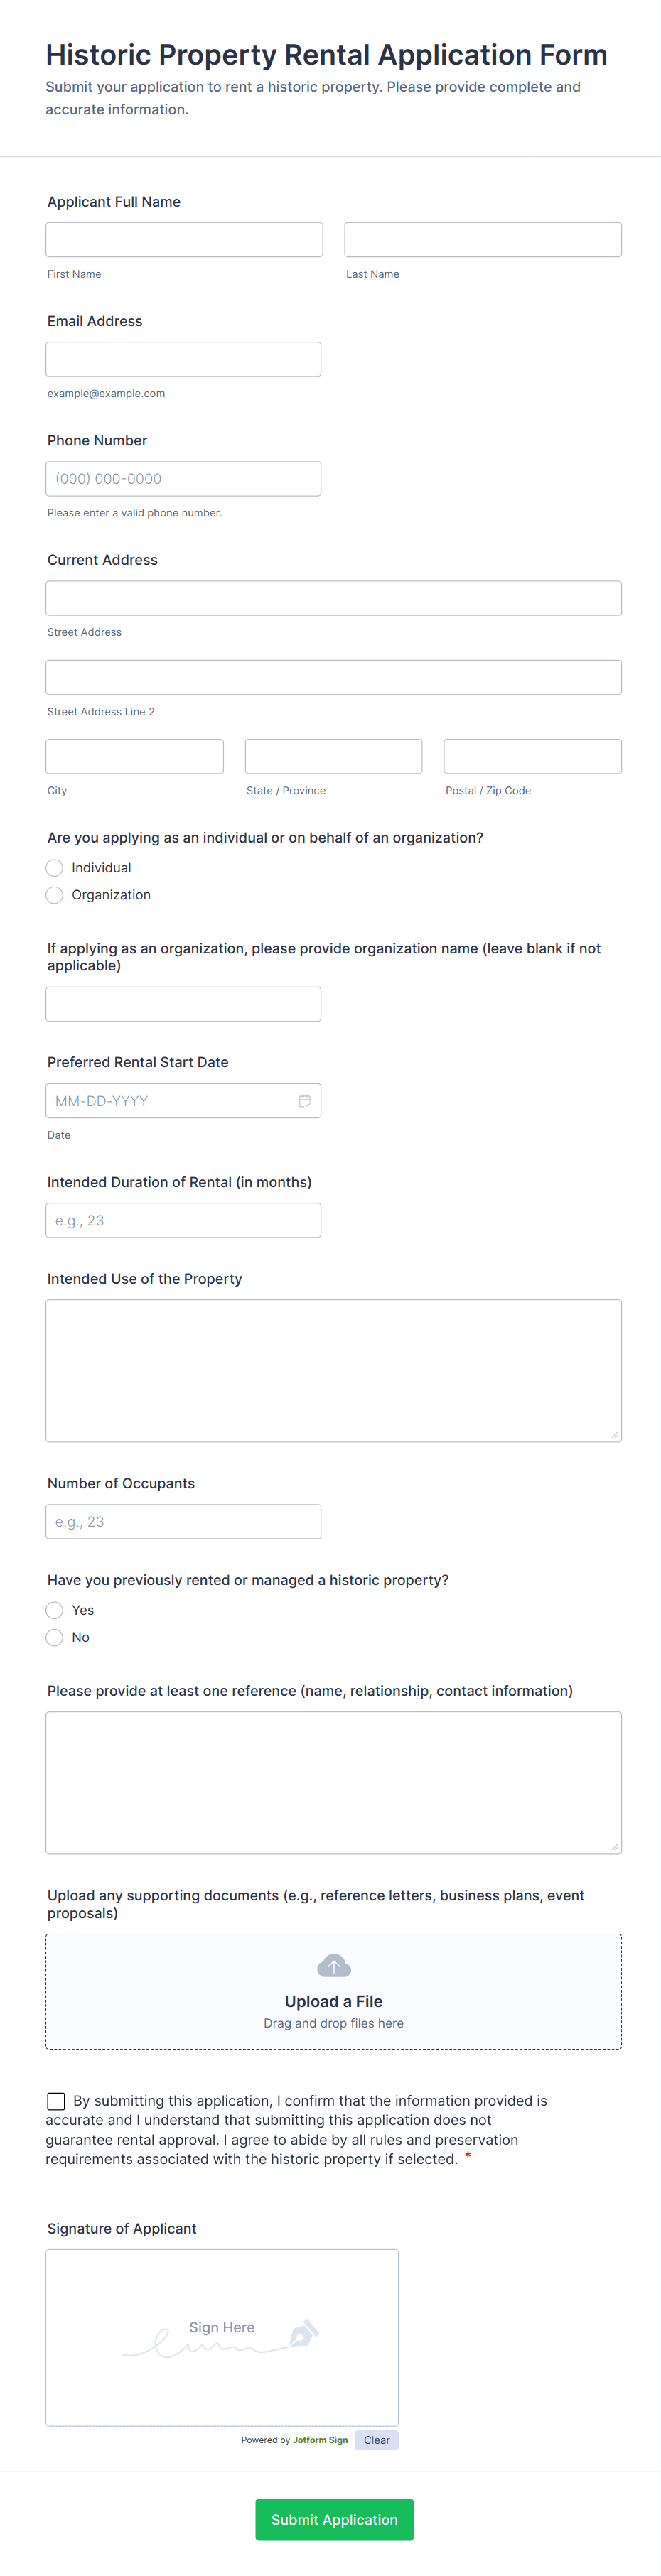Click the Phone Number field
661x2576 pixels.
point(183,478)
